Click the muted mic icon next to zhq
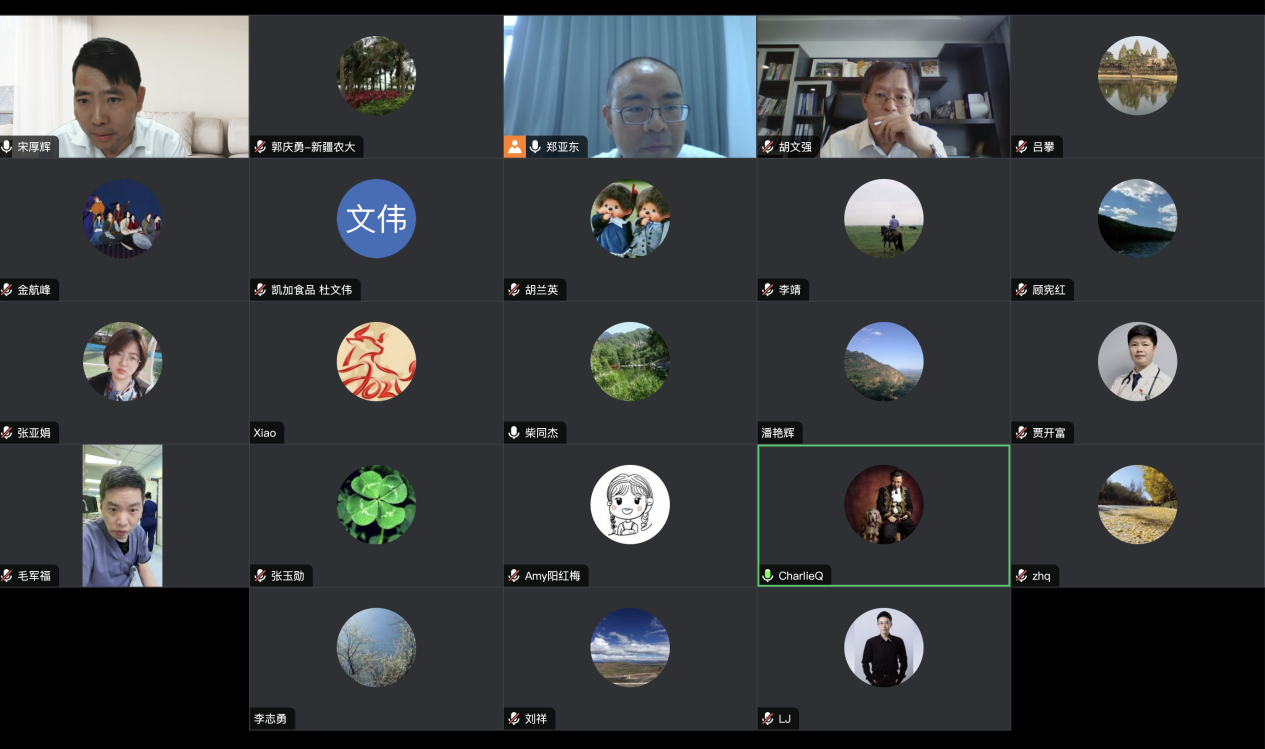Image resolution: width=1265 pixels, height=749 pixels. point(1022,576)
